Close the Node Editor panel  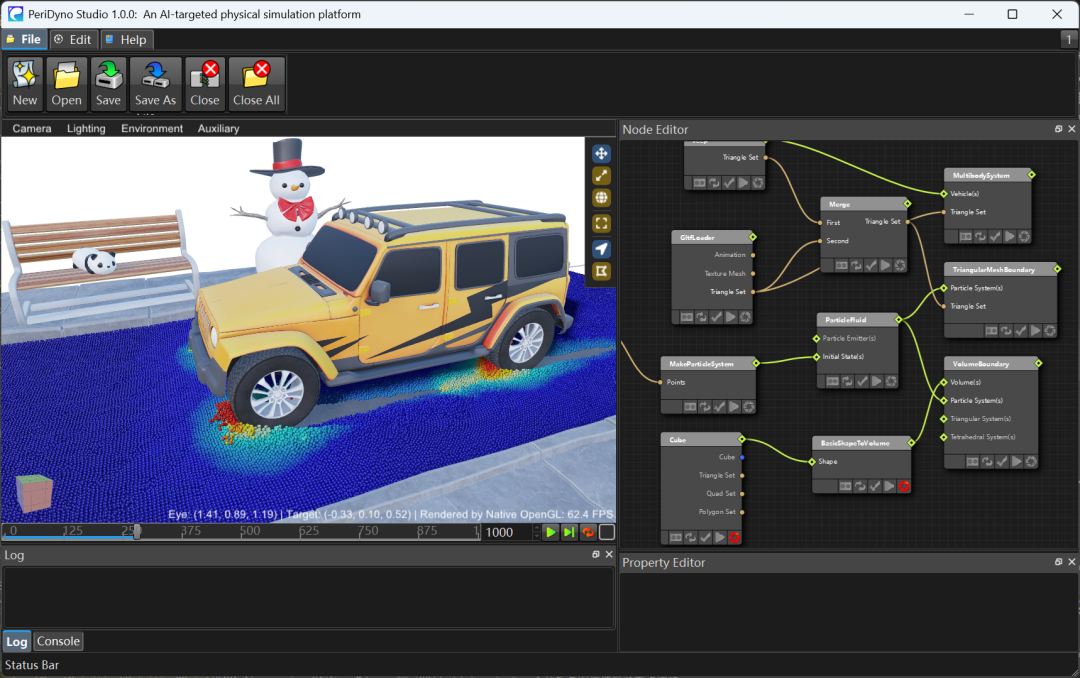tap(1072, 129)
